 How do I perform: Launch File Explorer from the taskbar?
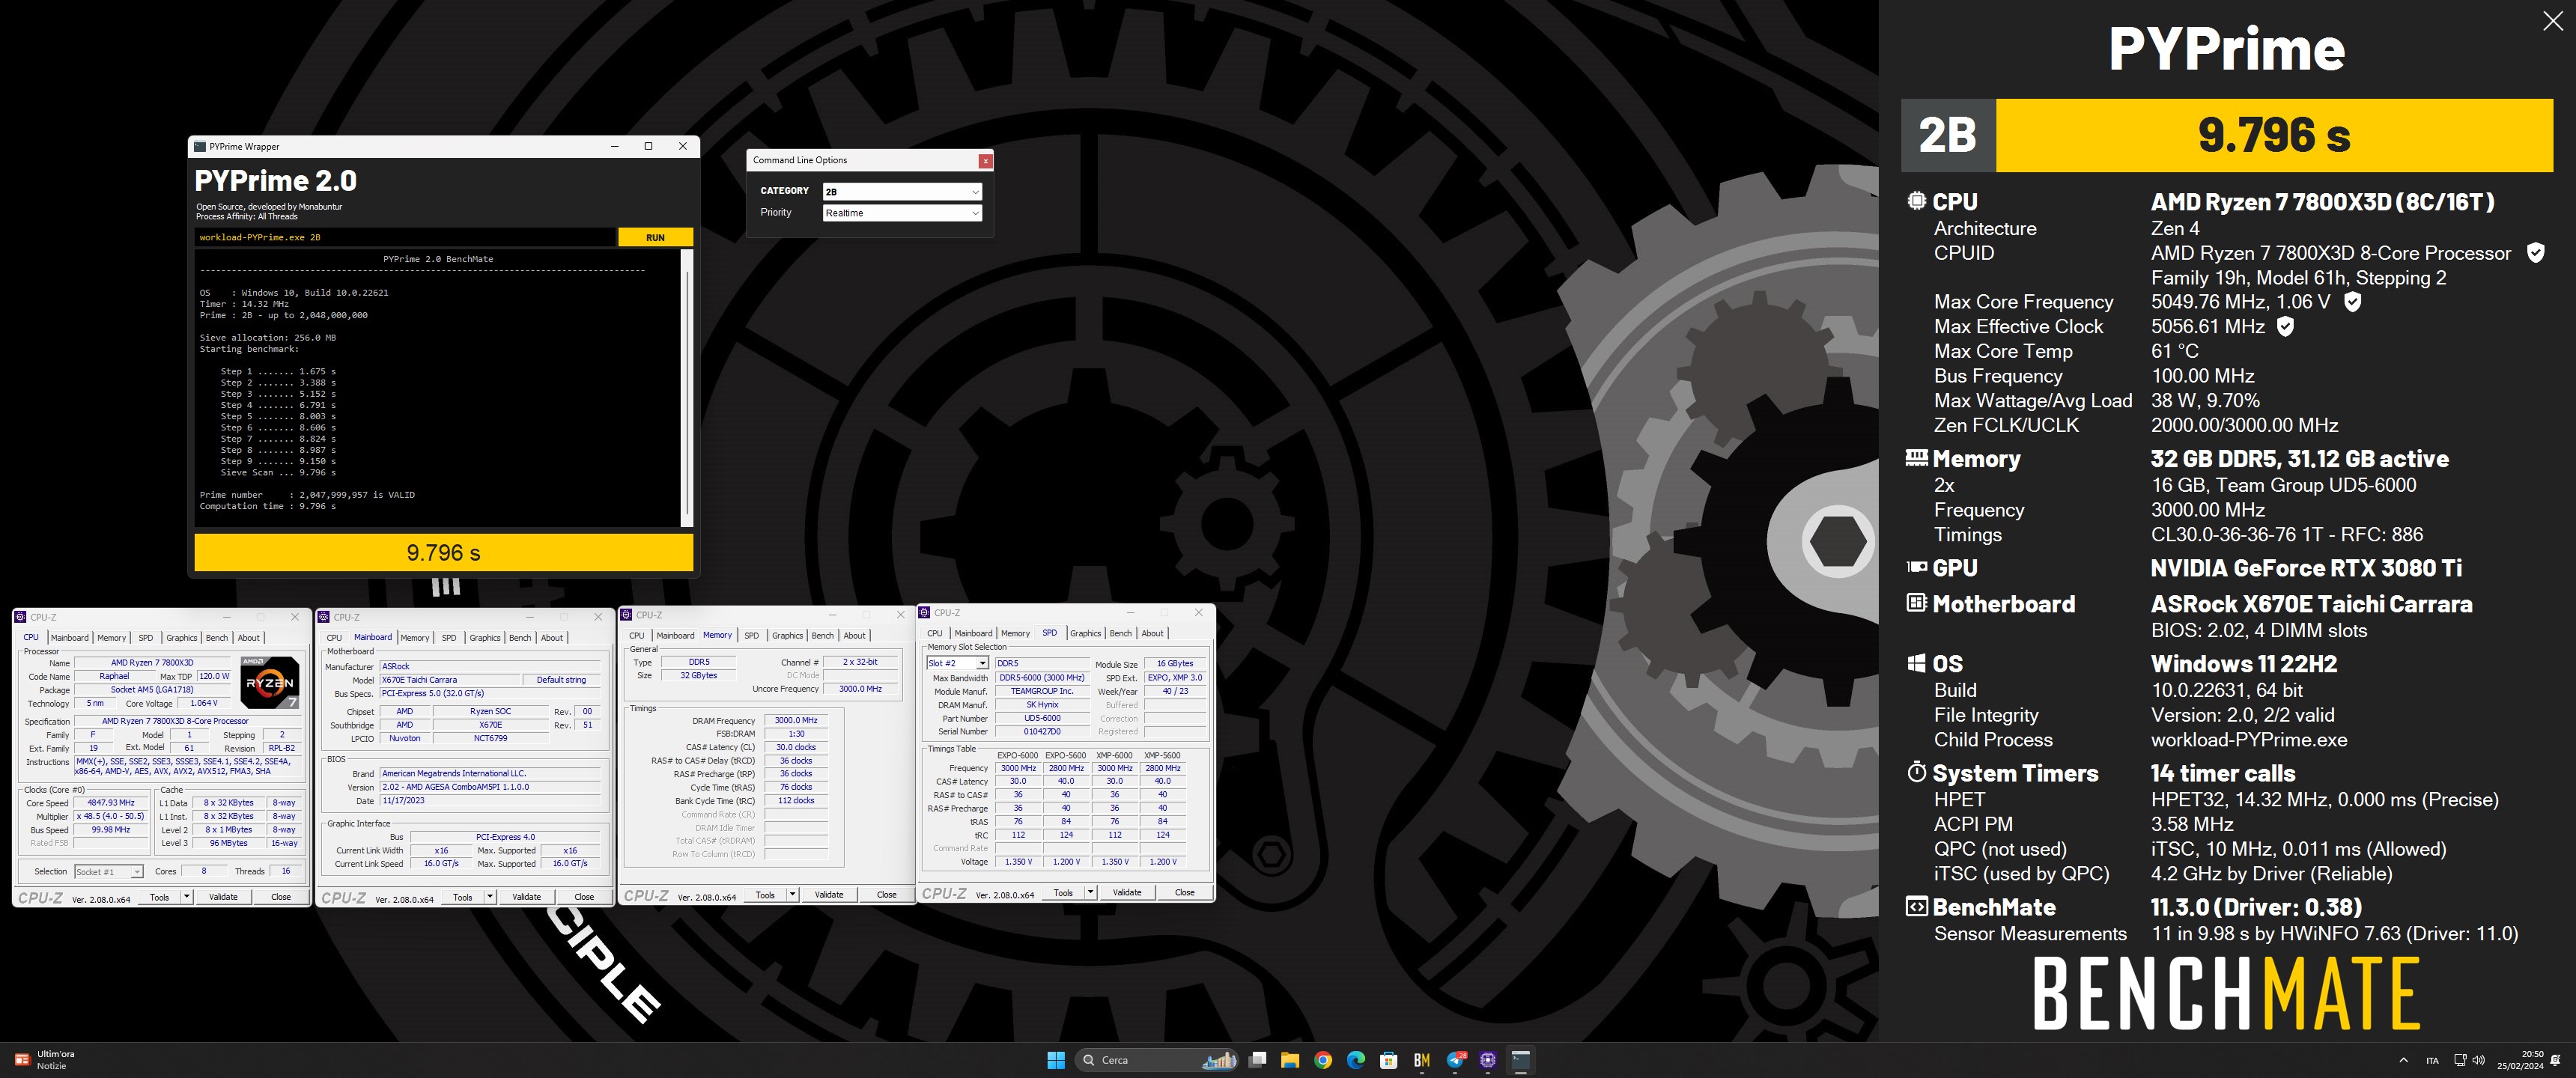click(1290, 1060)
